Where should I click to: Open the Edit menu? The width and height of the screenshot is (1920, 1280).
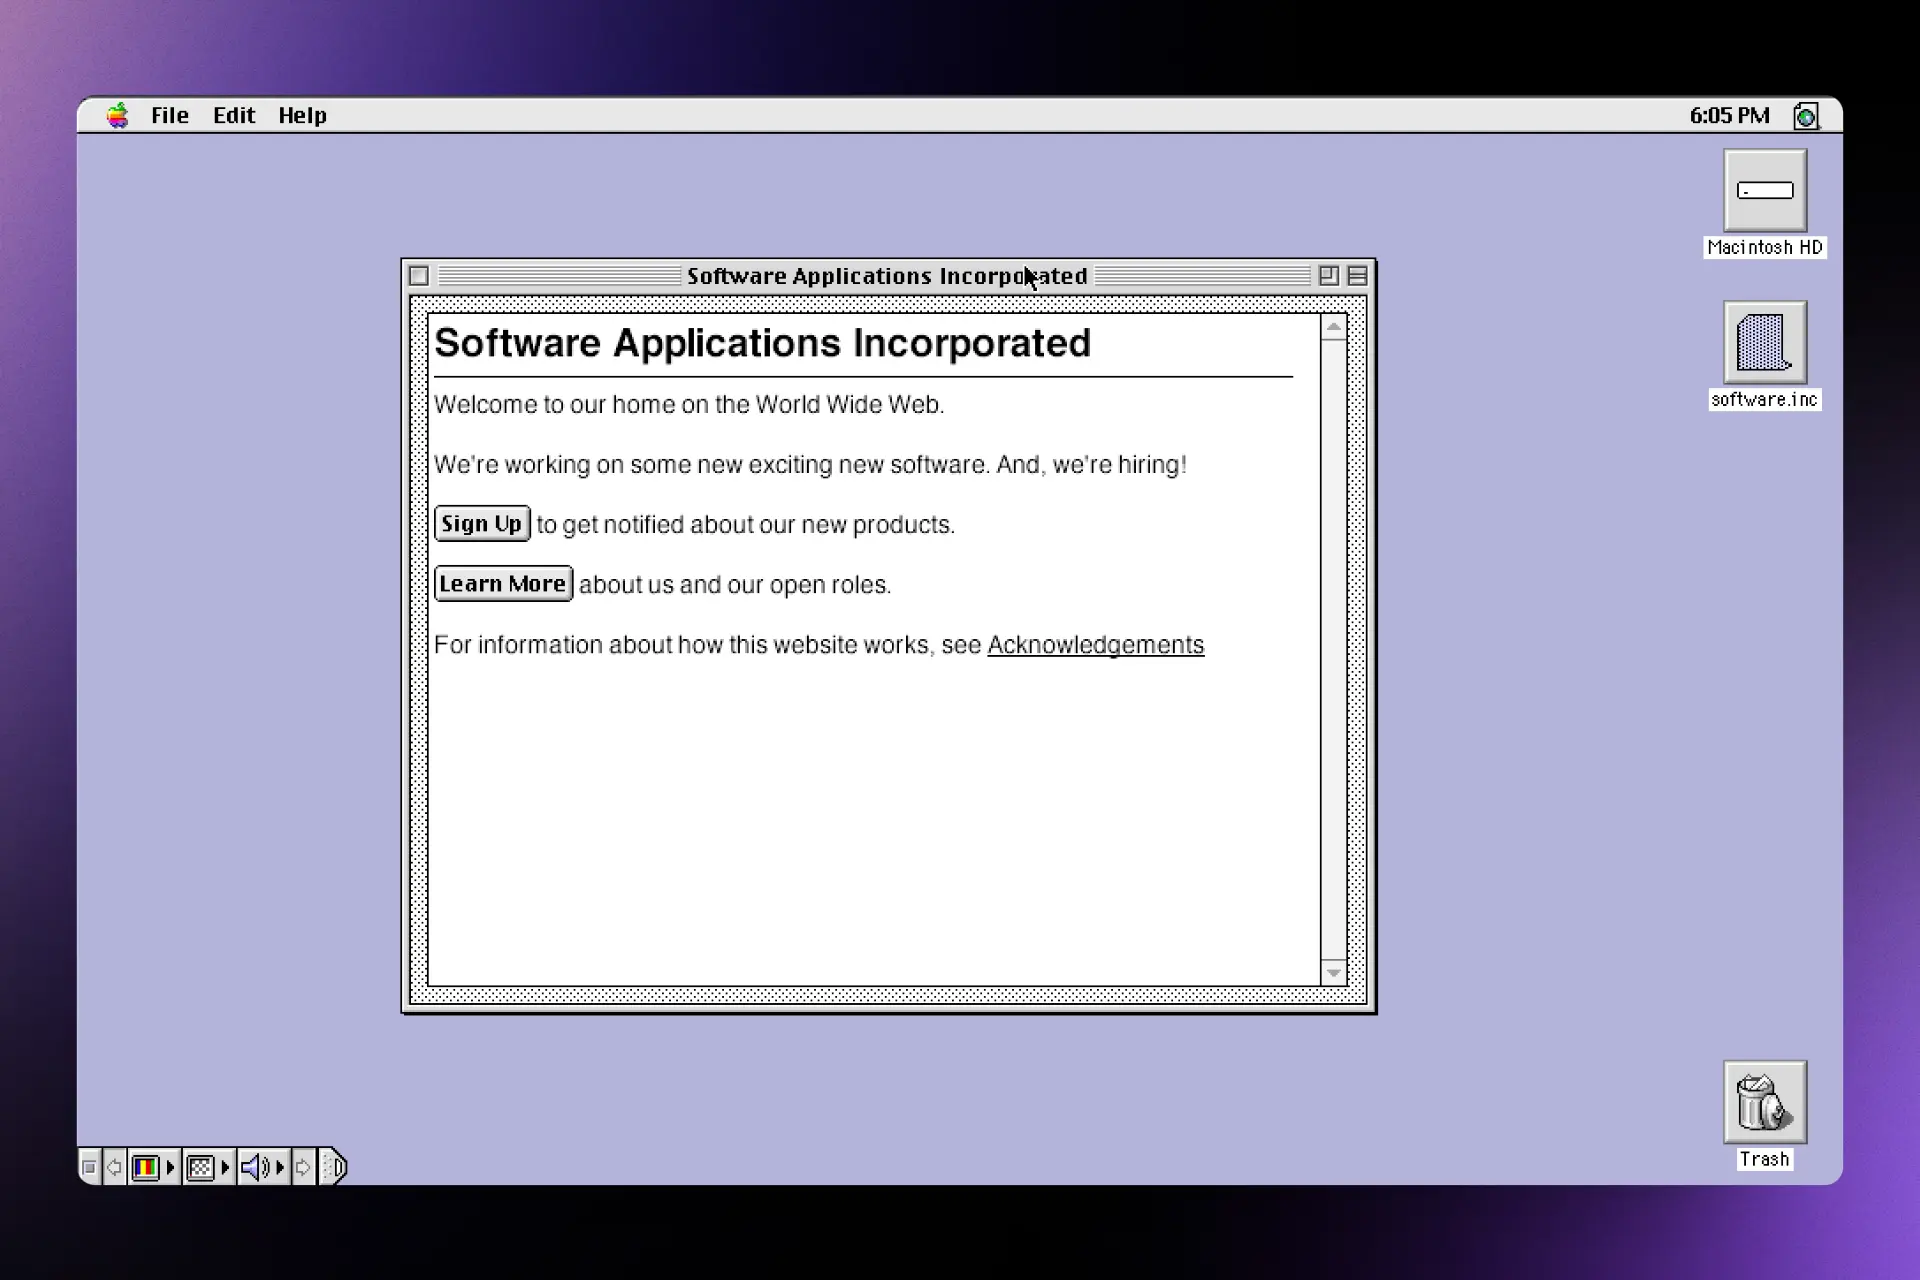pyautogui.click(x=234, y=116)
